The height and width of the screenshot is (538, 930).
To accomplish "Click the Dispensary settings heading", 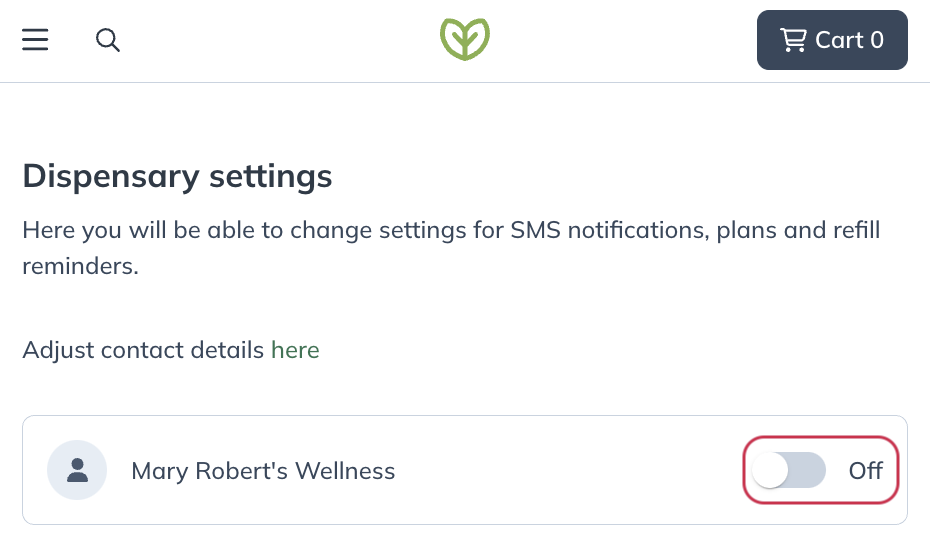I will tap(177, 176).
